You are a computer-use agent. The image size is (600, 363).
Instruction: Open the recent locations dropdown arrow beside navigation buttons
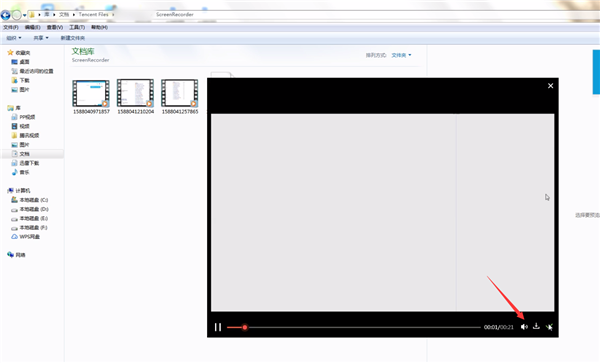point(24,15)
